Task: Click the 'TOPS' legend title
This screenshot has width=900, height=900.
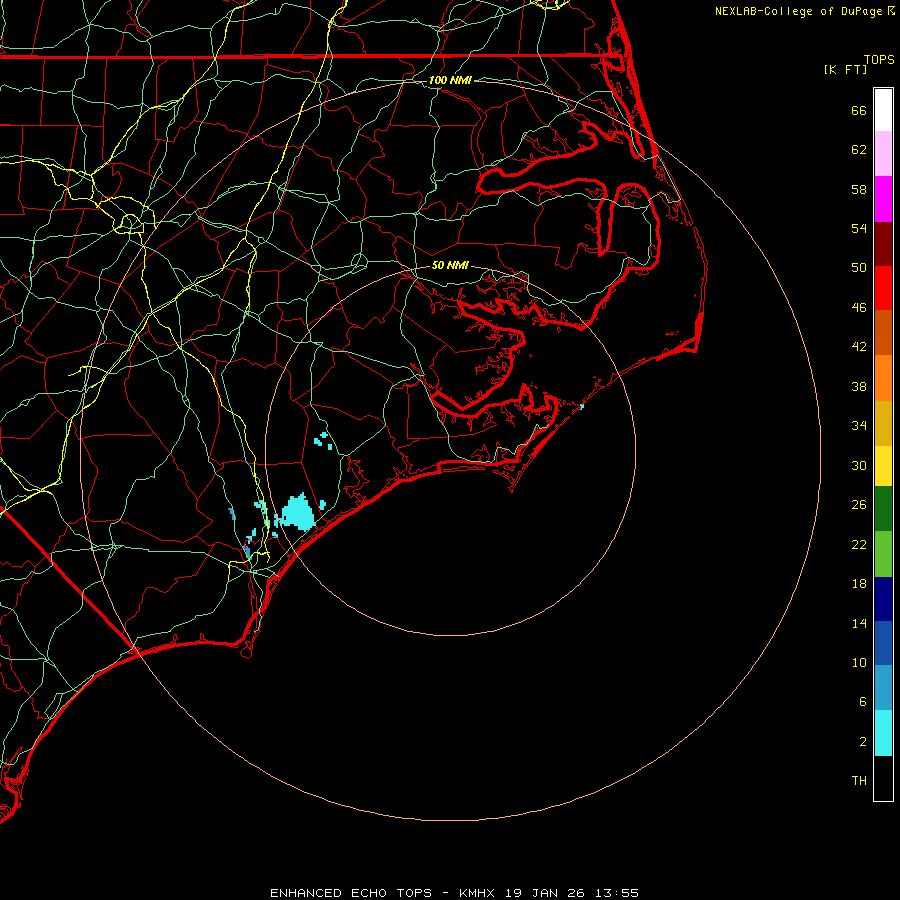Action: (879, 59)
